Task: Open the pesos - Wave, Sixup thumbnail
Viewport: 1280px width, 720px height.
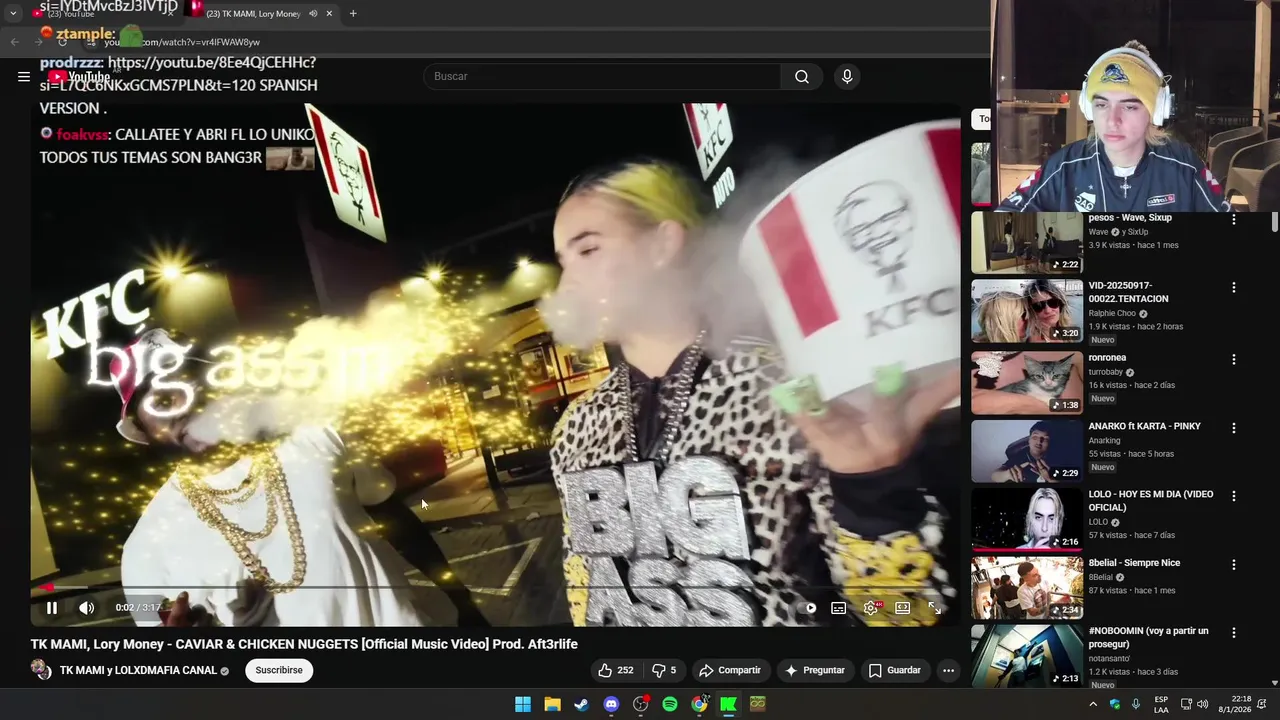Action: 1027,242
